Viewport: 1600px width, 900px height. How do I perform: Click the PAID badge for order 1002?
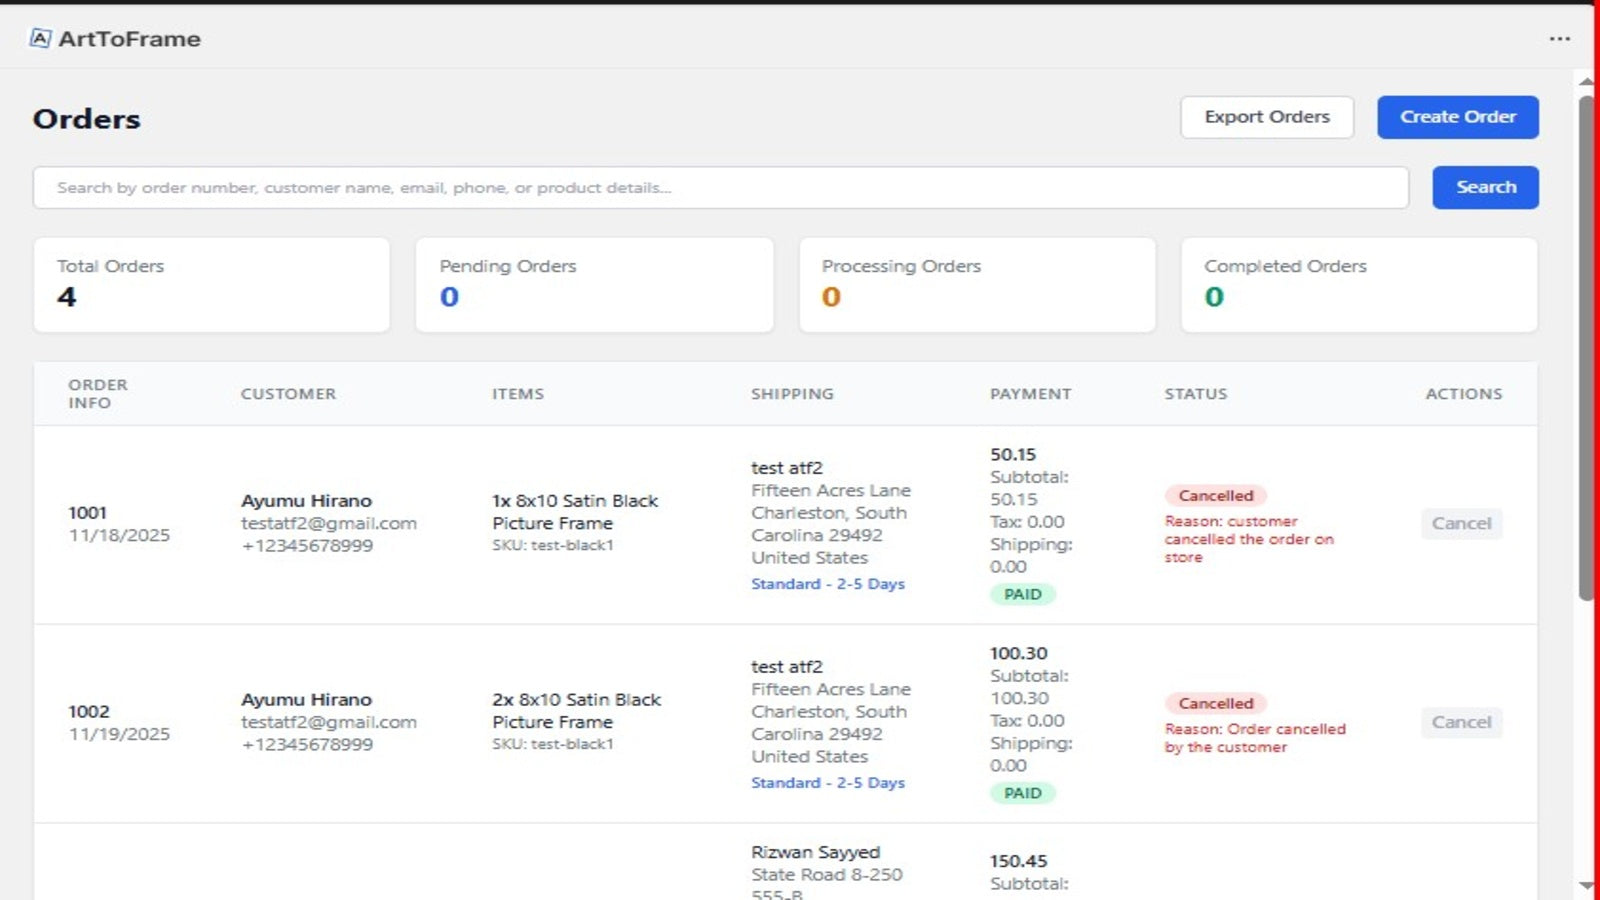[x=1022, y=794]
